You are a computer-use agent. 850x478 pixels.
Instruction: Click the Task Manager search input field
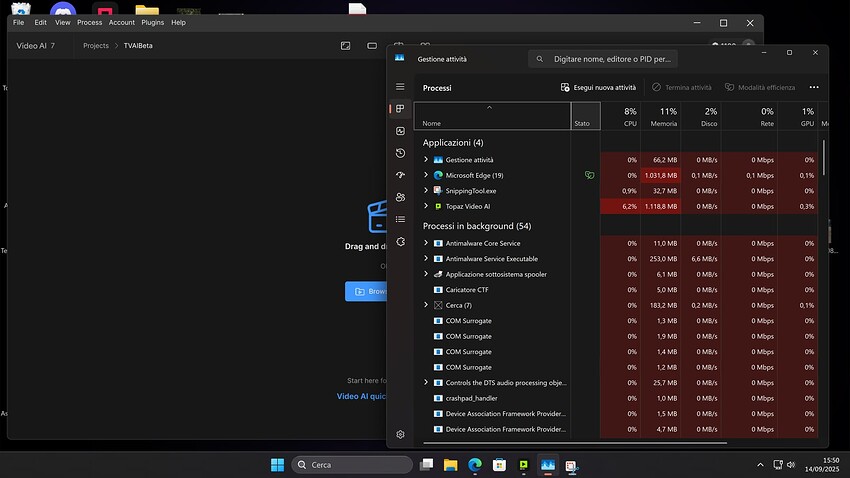[x=603, y=59]
